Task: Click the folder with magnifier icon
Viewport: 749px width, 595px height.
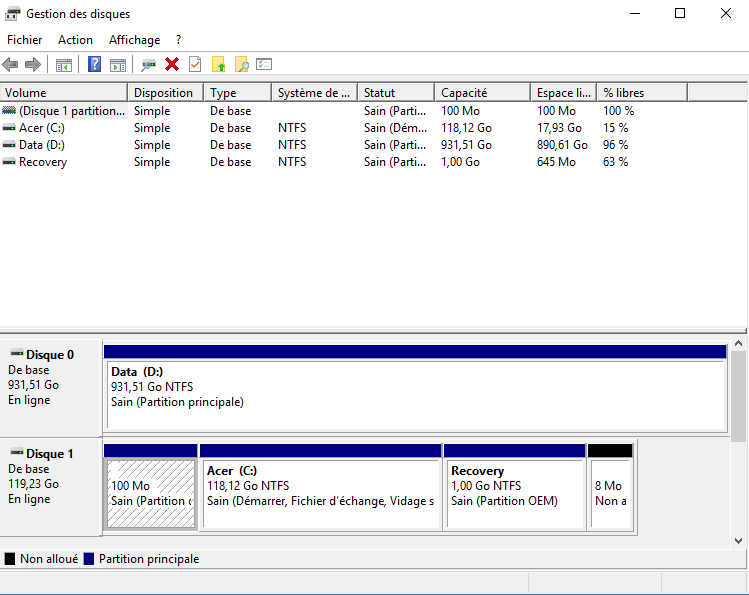Action: click(x=242, y=64)
